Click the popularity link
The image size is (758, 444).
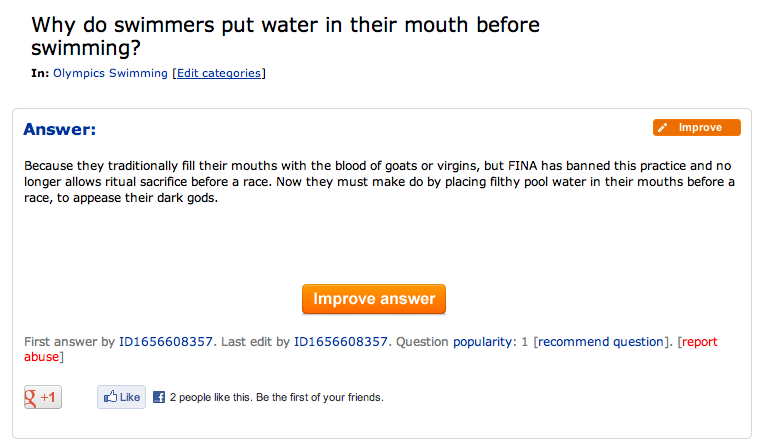pos(481,342)
